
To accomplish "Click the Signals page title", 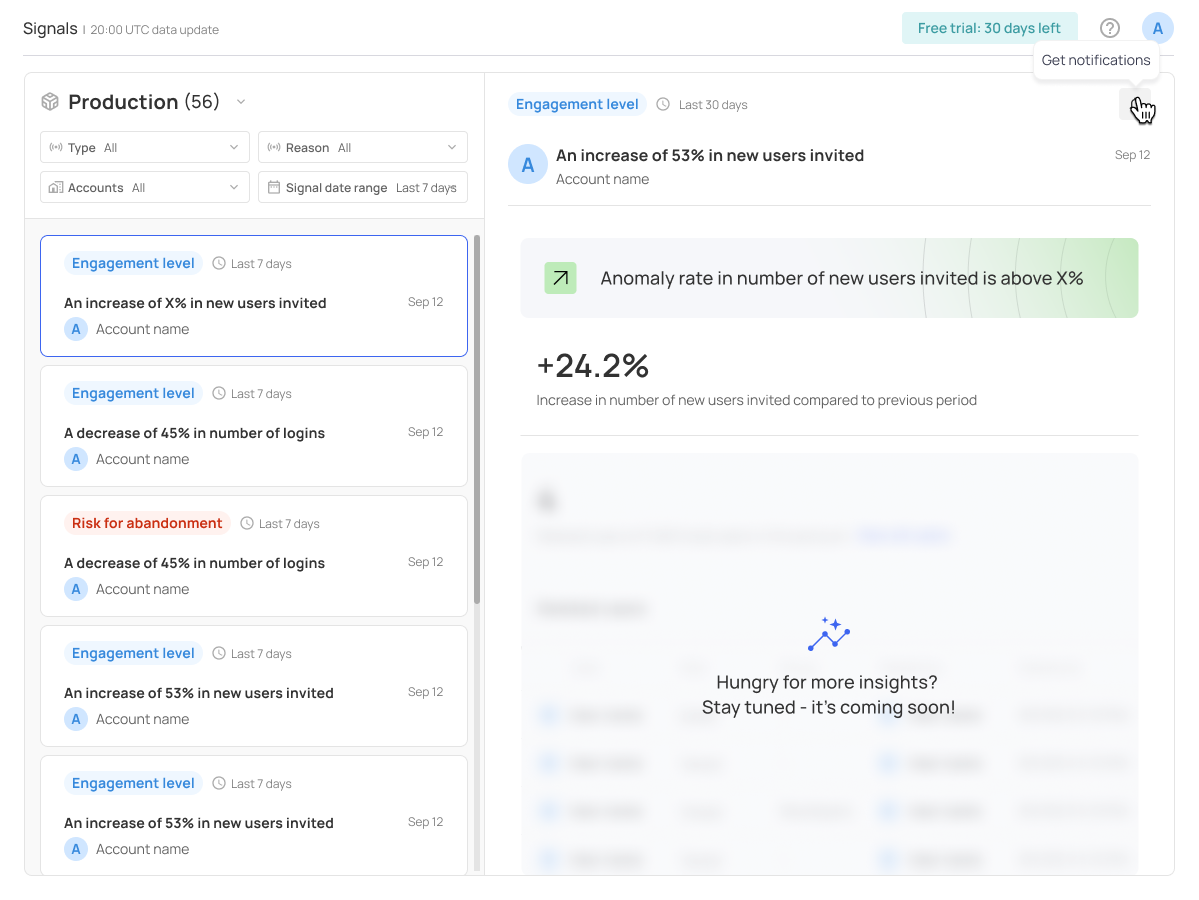I will tap(50, 28).
